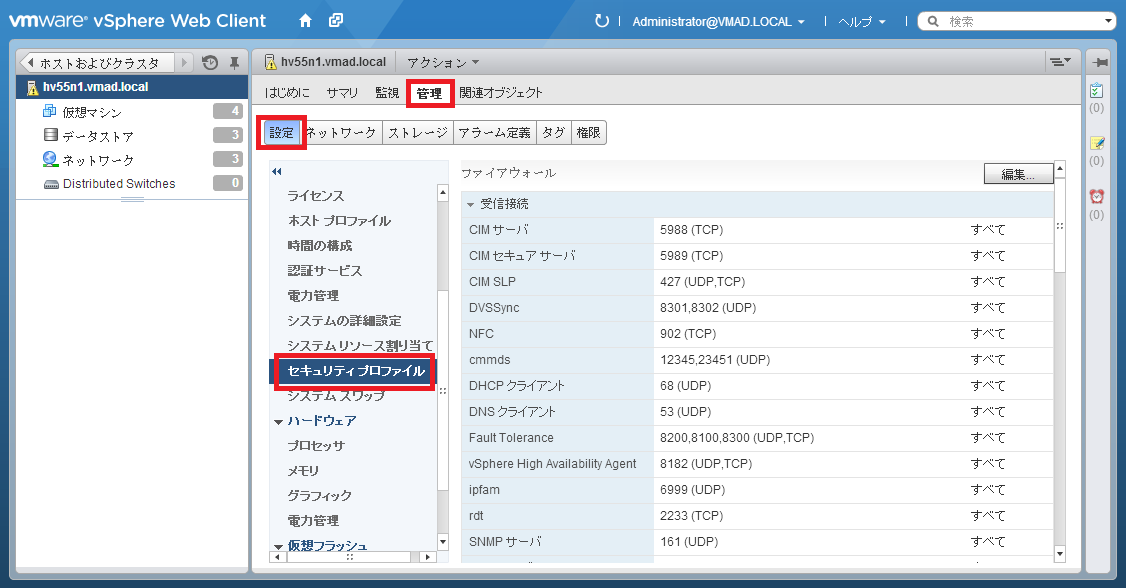
Task: Click the search magnifier icon
Action: coord(933,22)
